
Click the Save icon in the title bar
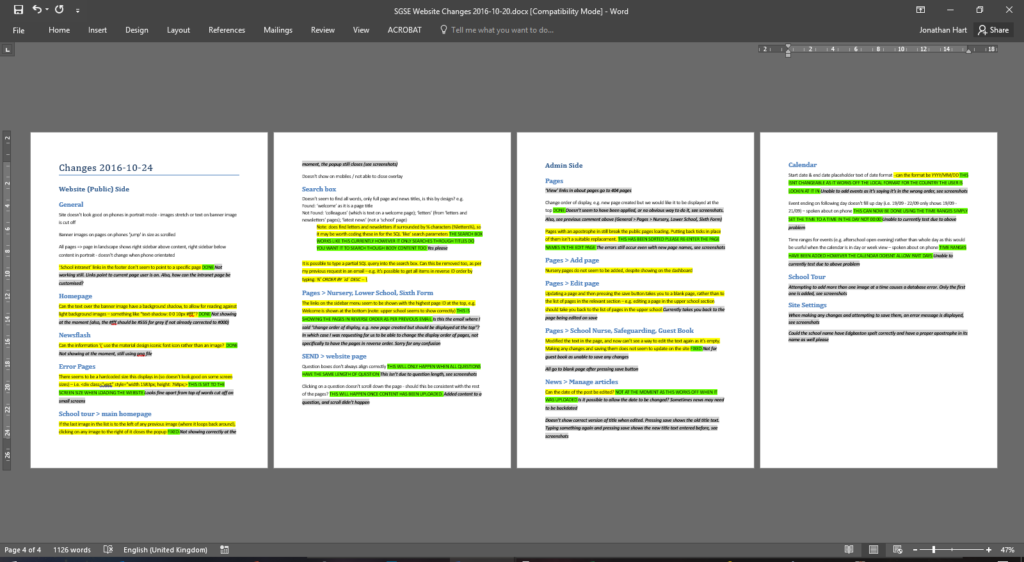click(x=18, y=10)
